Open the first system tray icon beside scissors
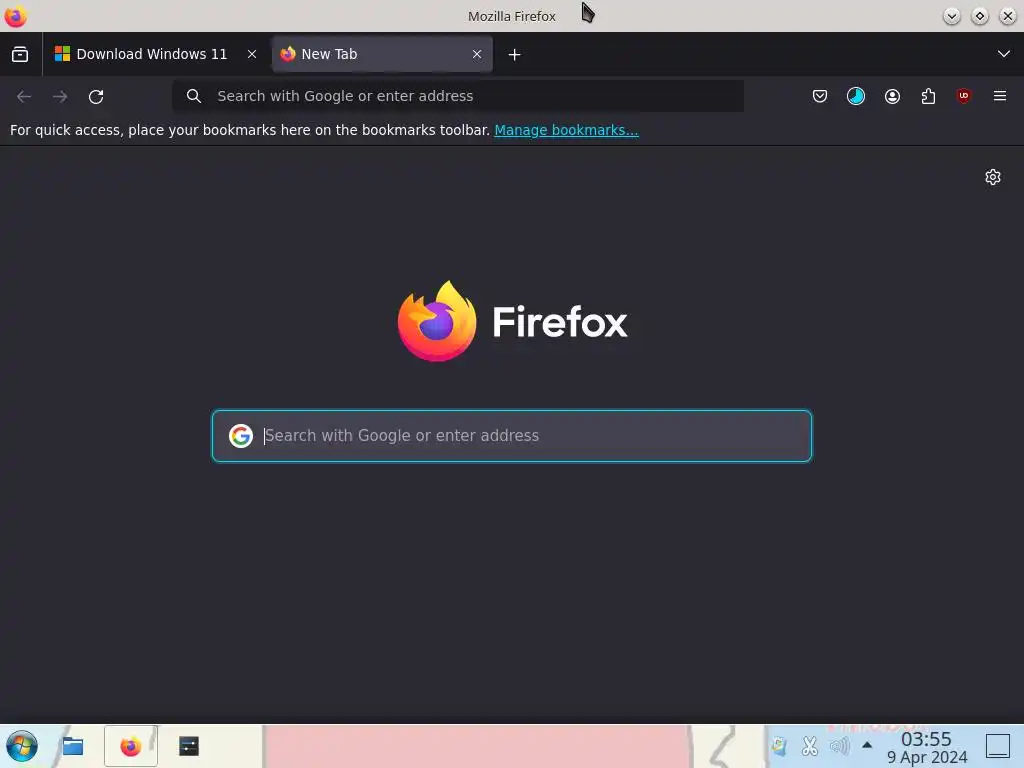 pyautogui.click(x=778, y=745)
